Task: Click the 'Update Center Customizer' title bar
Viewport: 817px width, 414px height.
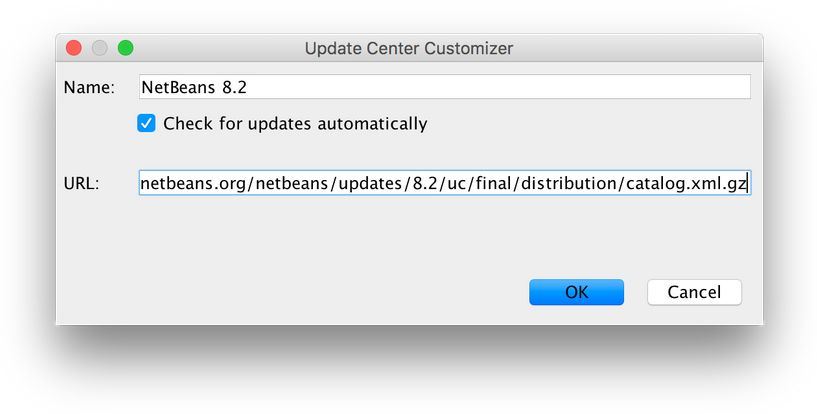Action: (408, 47)
